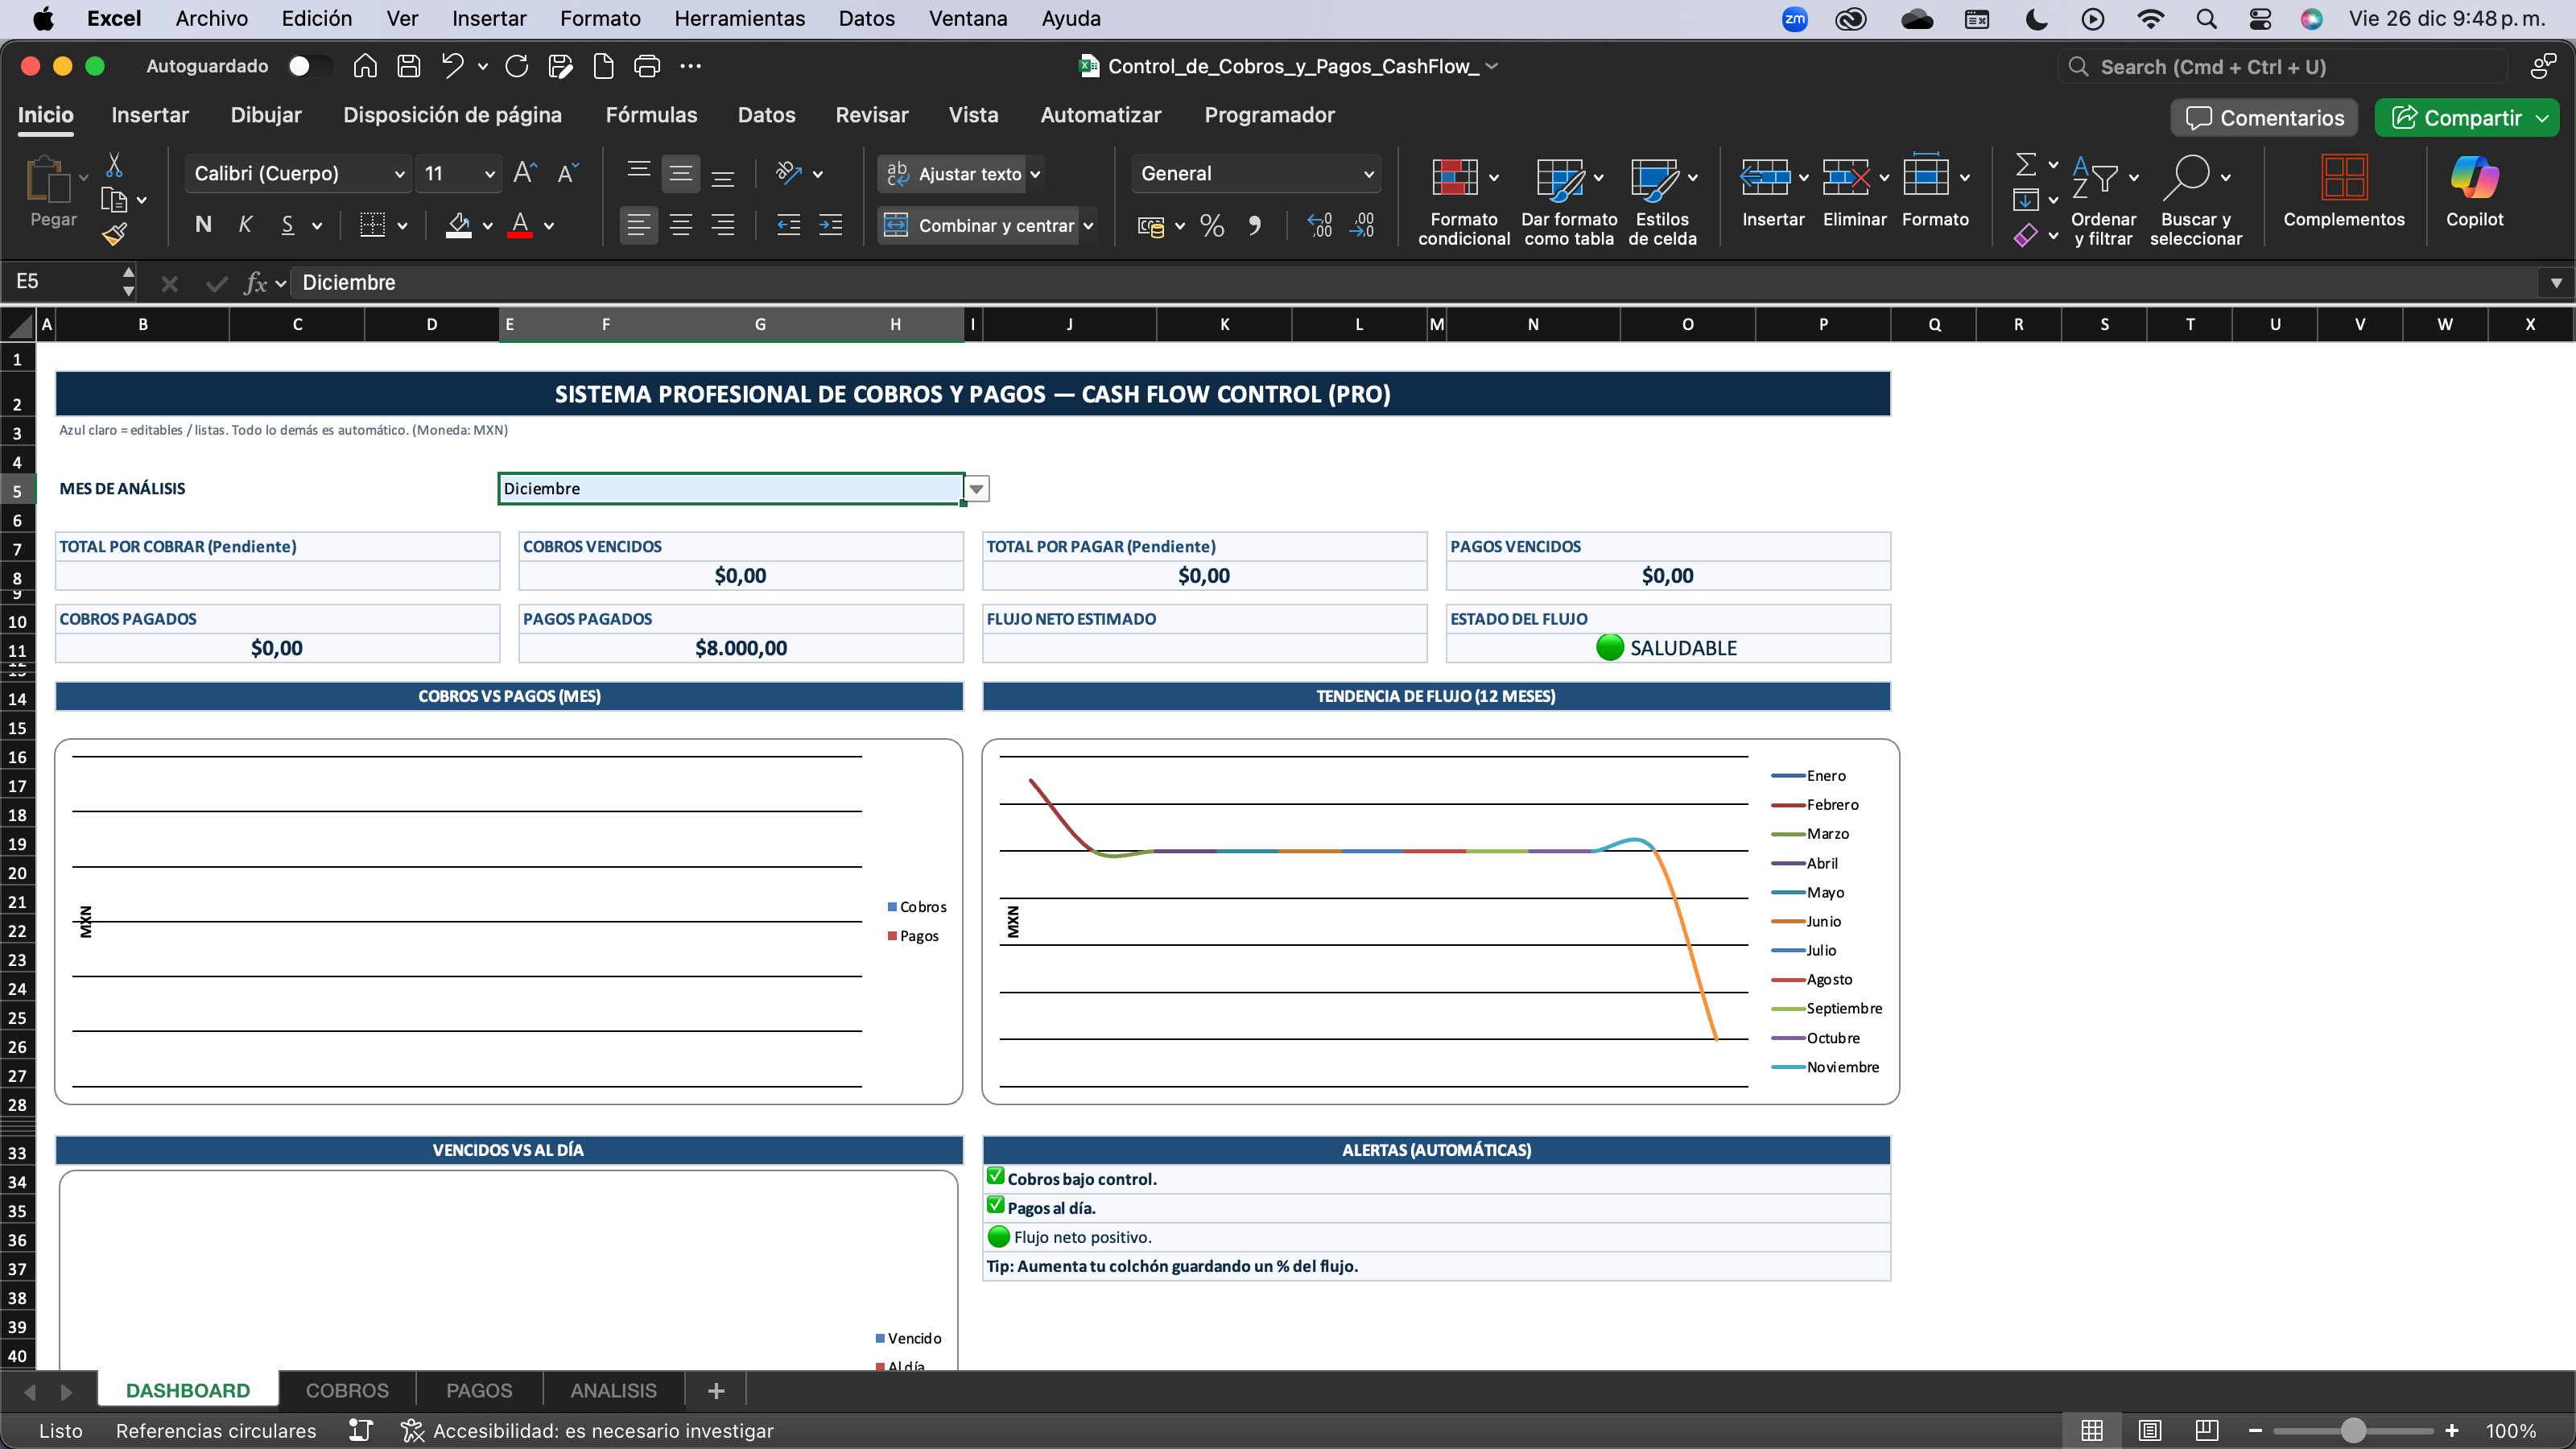The height and width of the screenshot is (1449, 2576).
Task: Open the Calibri font name dropdown
Action: coord(399,174)
